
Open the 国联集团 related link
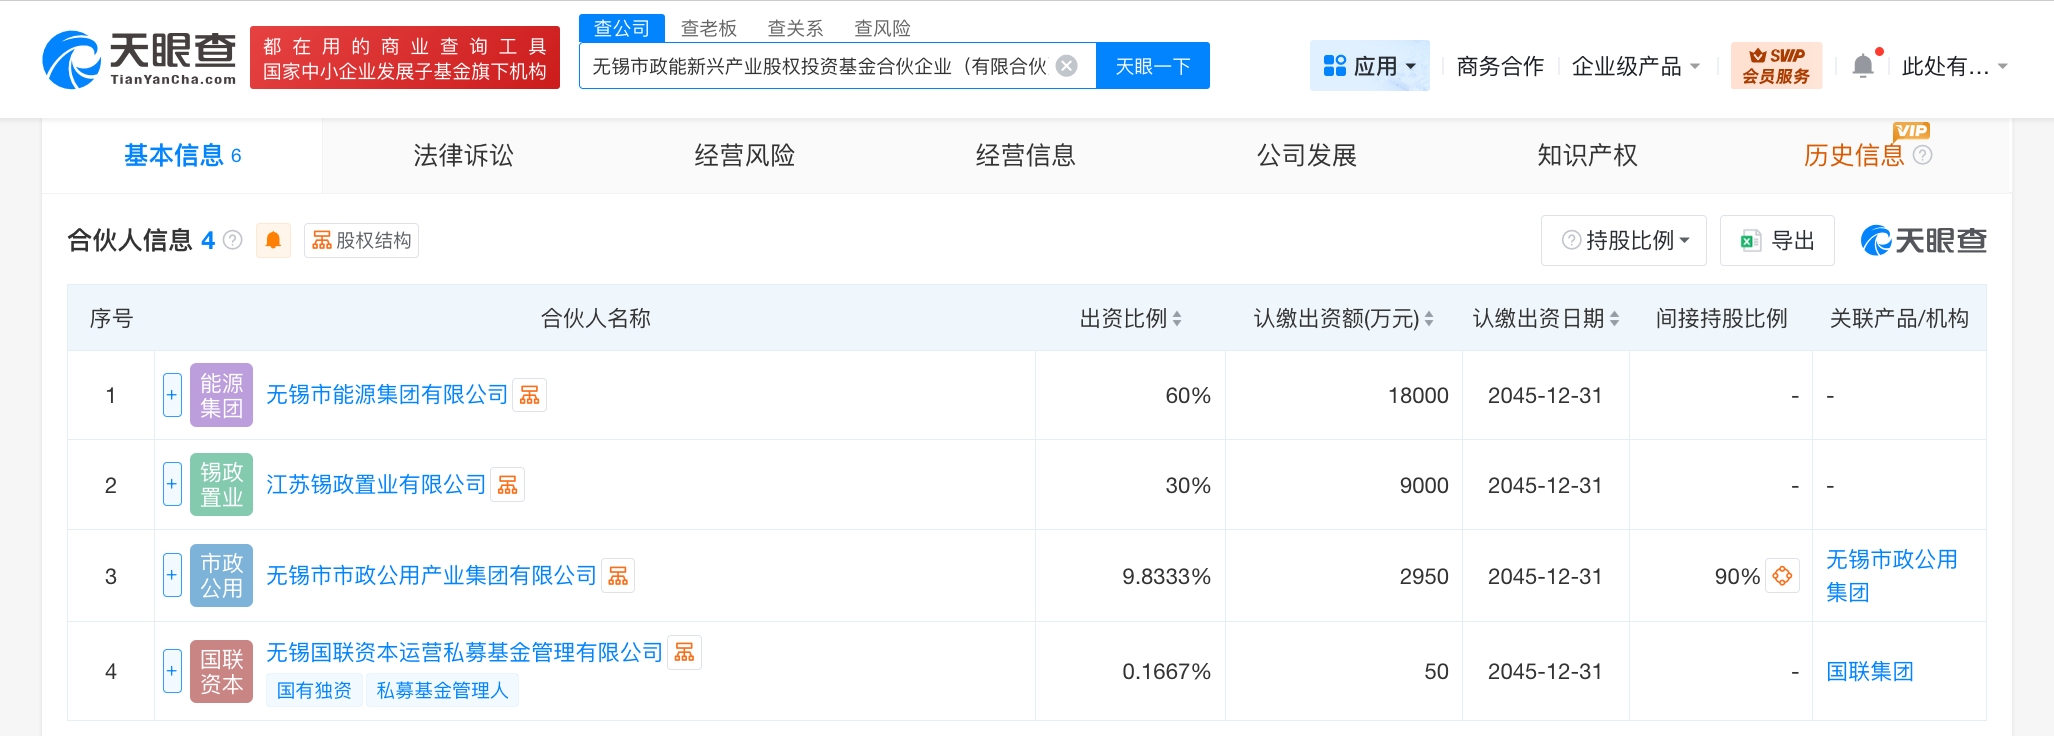point(1869,671)
